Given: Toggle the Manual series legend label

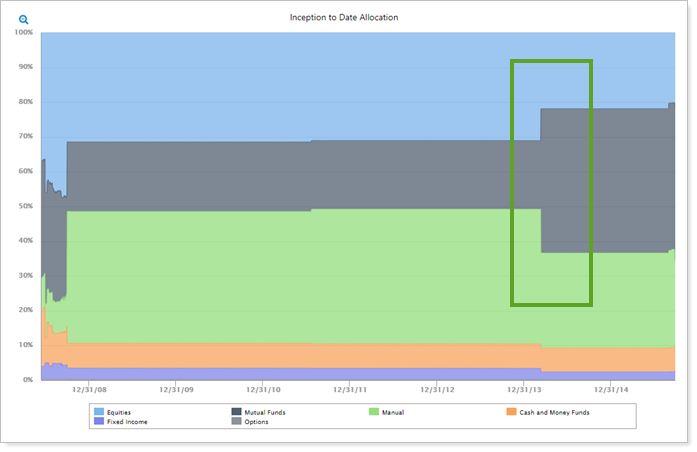Looking at the screenshot, I should [393, 412].
